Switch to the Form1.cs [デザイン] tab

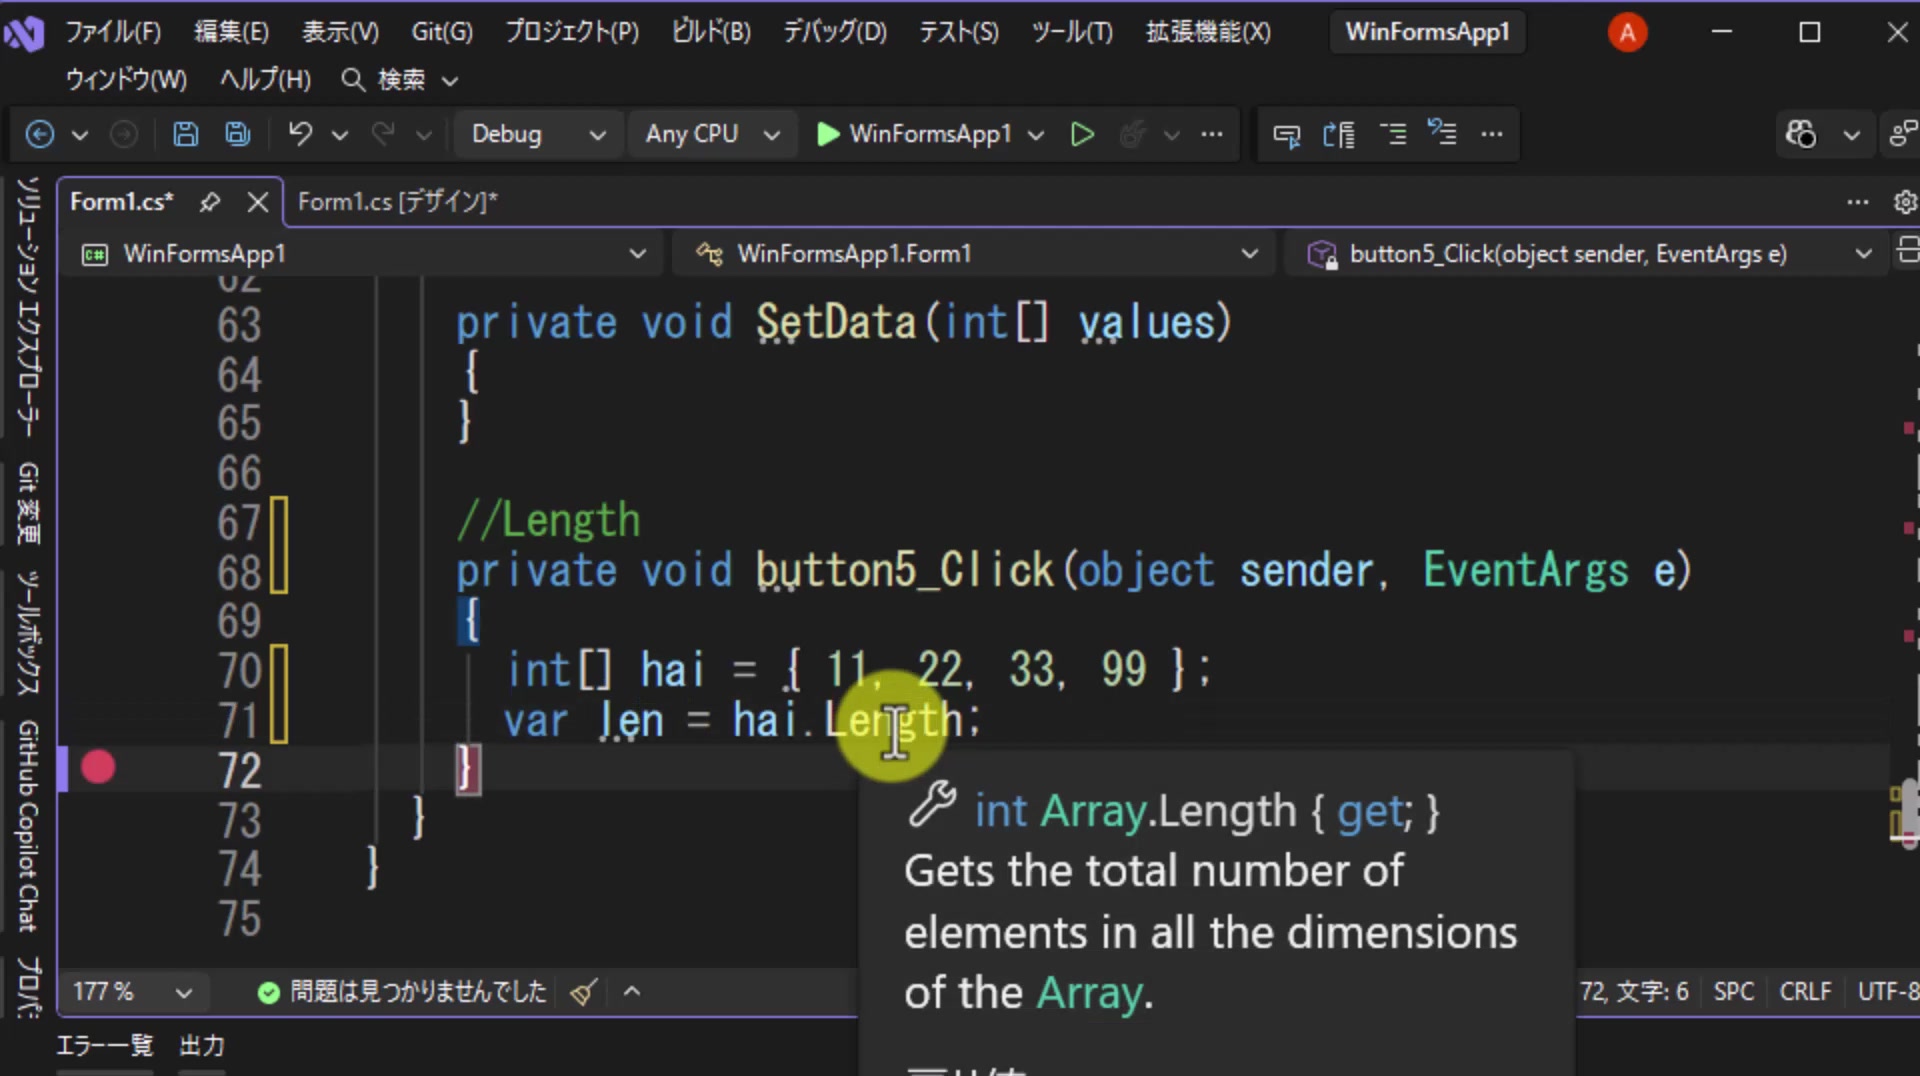click(x=397, y=202)
